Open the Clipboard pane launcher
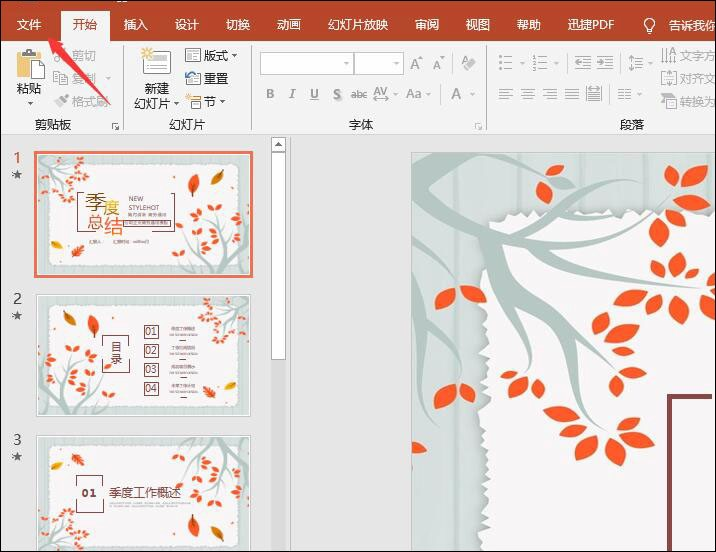The height and width of the screenshot is (552, 716). [115, 127]
